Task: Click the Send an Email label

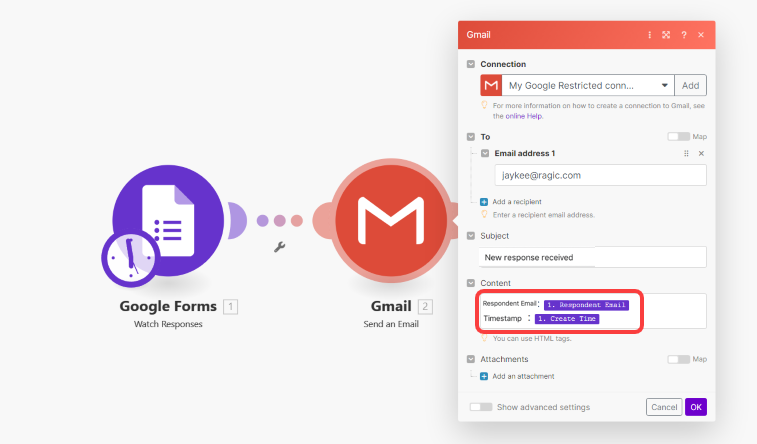Action: [x=391, y=324]
